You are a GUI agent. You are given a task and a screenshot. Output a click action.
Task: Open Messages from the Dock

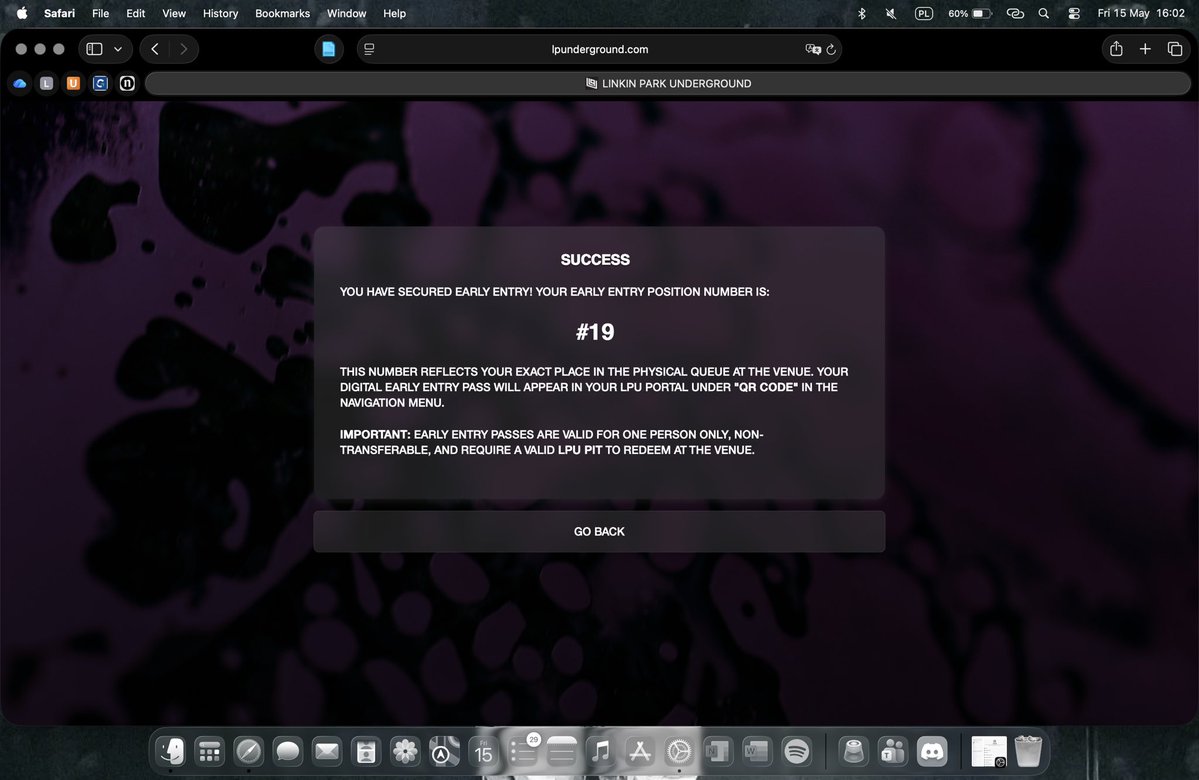click(x=288, y=752)
